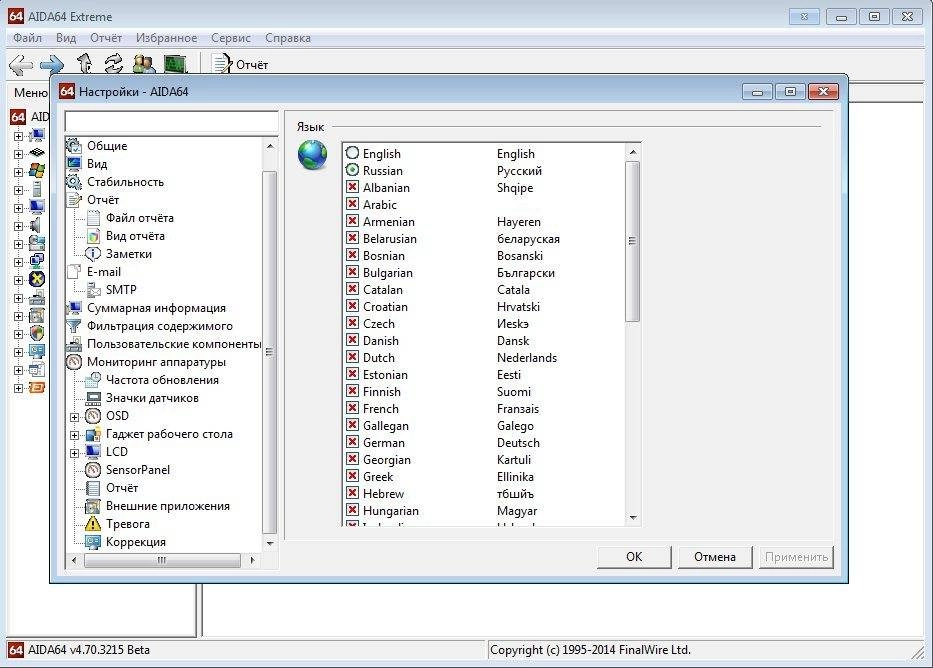Screen dimensions: 933x668
Task: Expand the first node under AIDA64 main tree
Action: click(18, 136)
